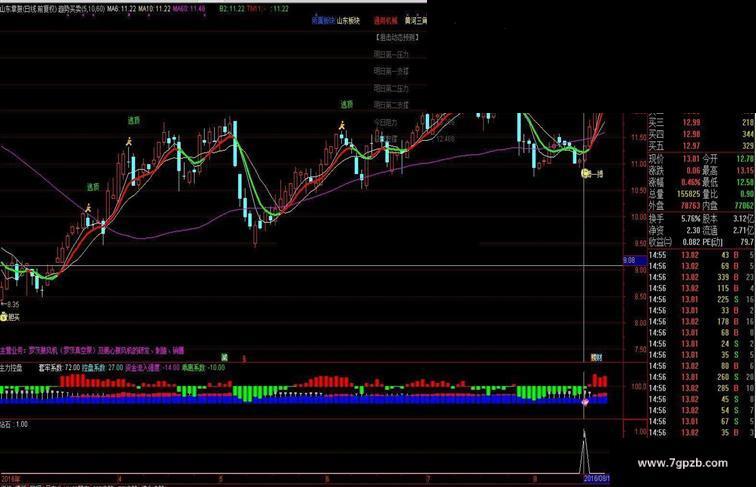The image size is (756, 487).
Task: Click the 今日阻力 forecast row
Action: [x=385, y=122]
